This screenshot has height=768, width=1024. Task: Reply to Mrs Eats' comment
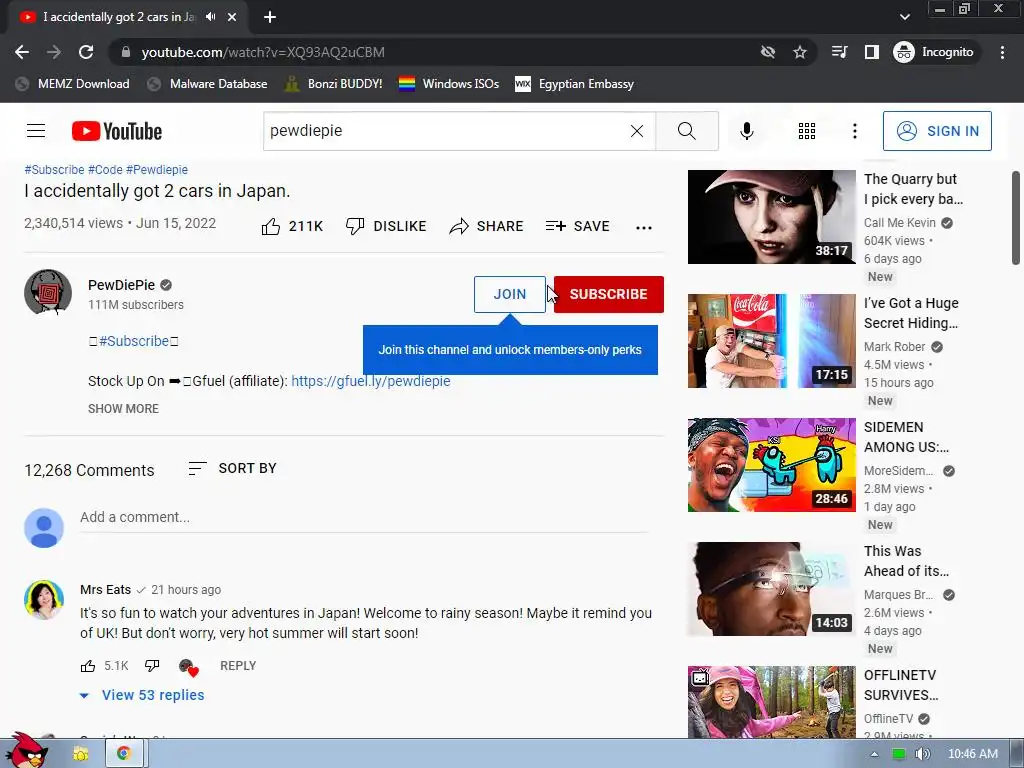(x=238, y=666)
